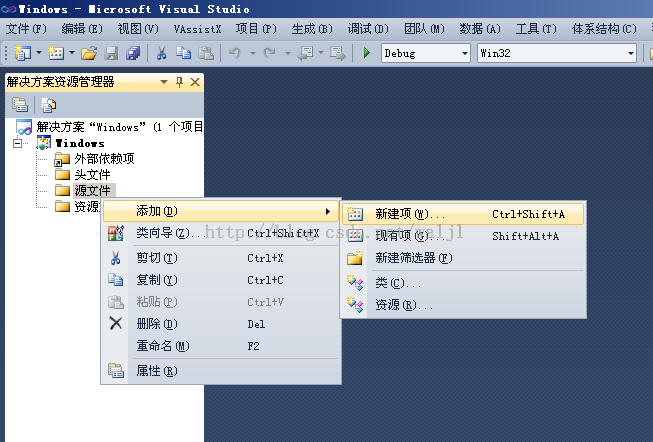Choose 剪切(T) in the context menu
653x442 pixels.
(221, 258)
